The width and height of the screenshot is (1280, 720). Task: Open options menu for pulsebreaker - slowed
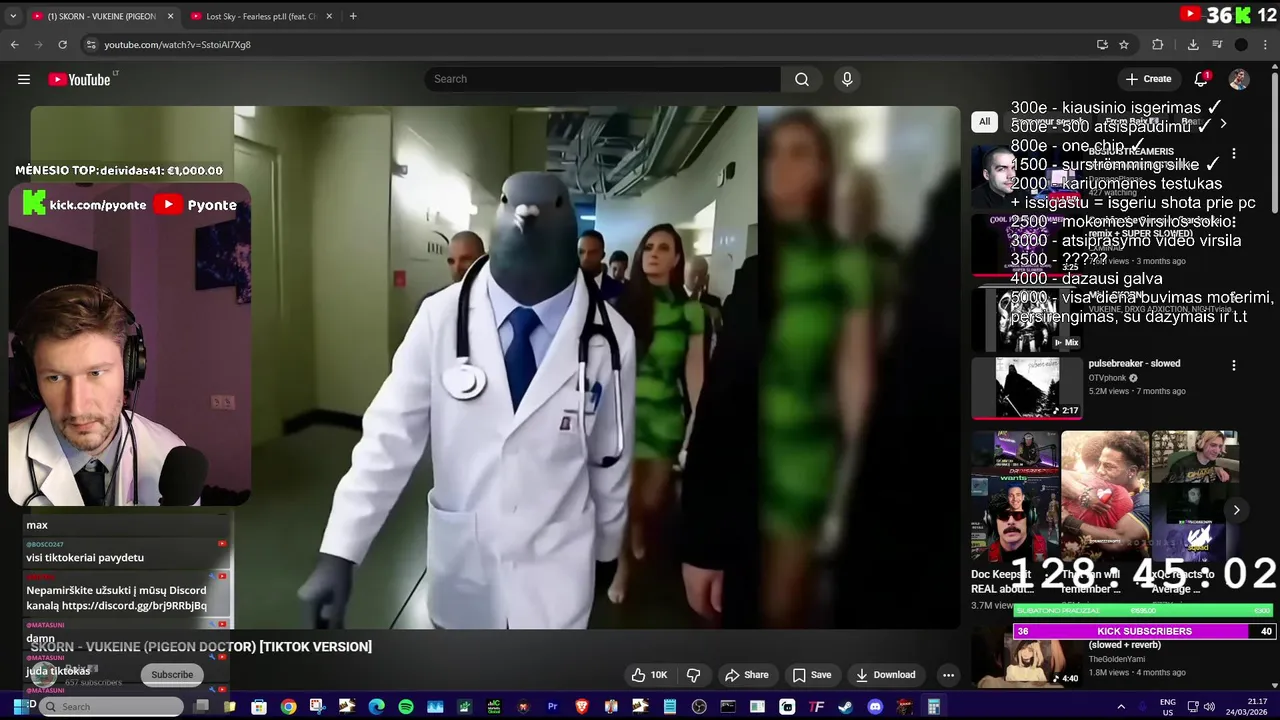[1233, 366]
